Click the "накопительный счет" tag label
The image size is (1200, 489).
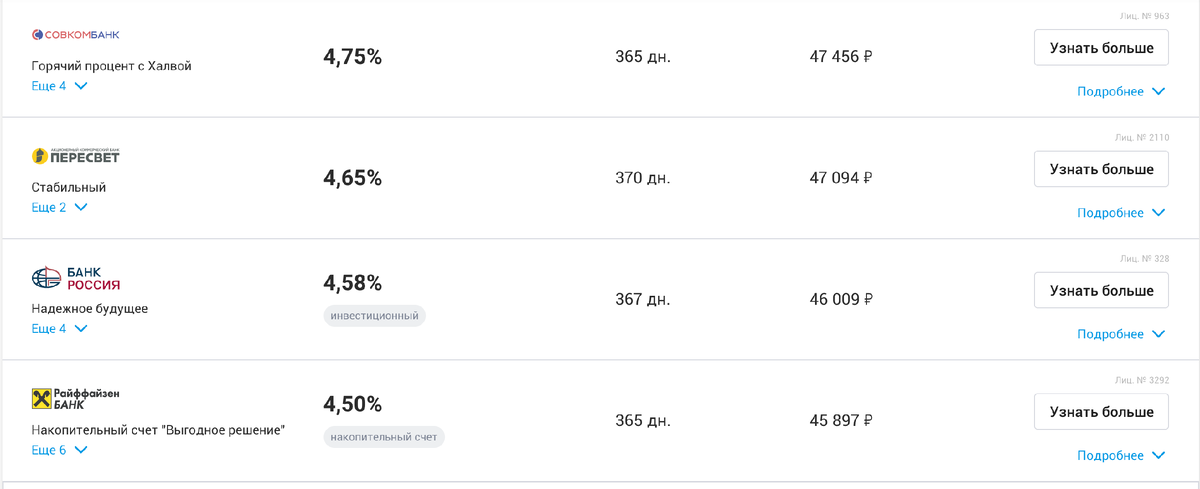(384, 437)
